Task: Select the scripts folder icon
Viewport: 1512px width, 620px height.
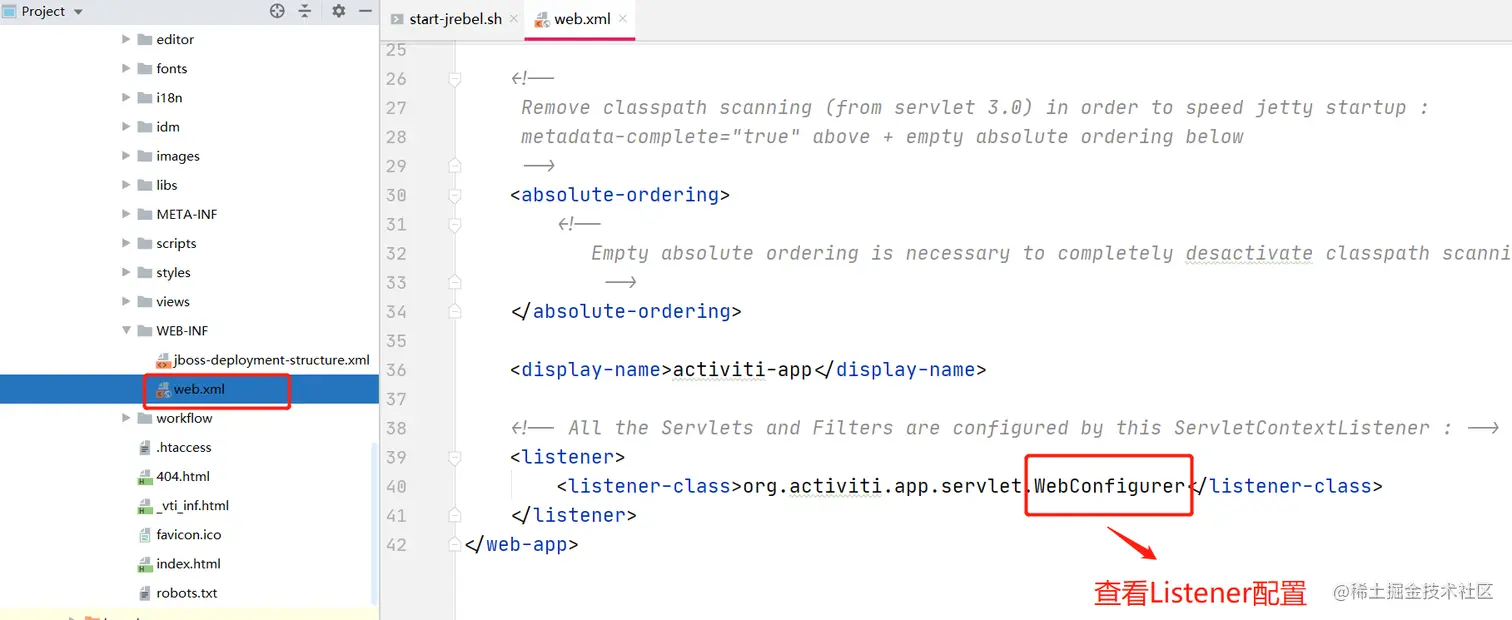Action: coord(144,243)
